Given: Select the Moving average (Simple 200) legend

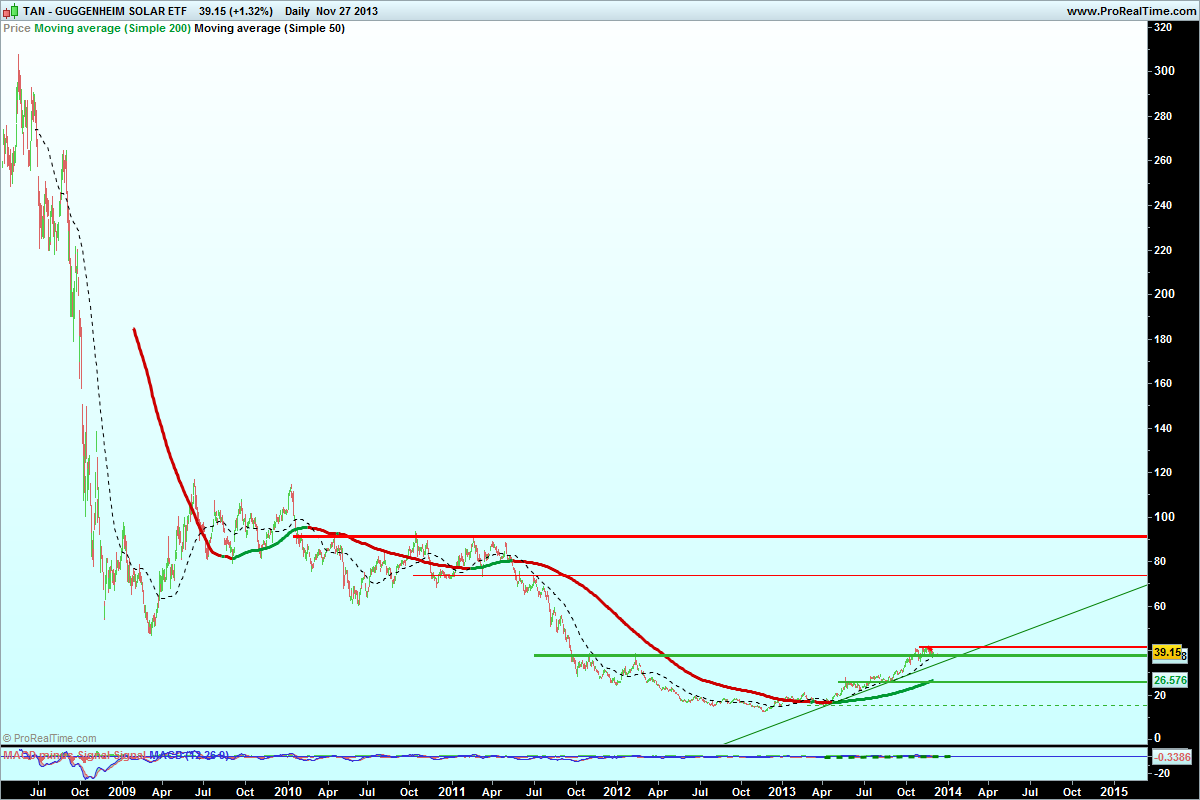Looking at the screenshot, I should (x=112, y=29).
